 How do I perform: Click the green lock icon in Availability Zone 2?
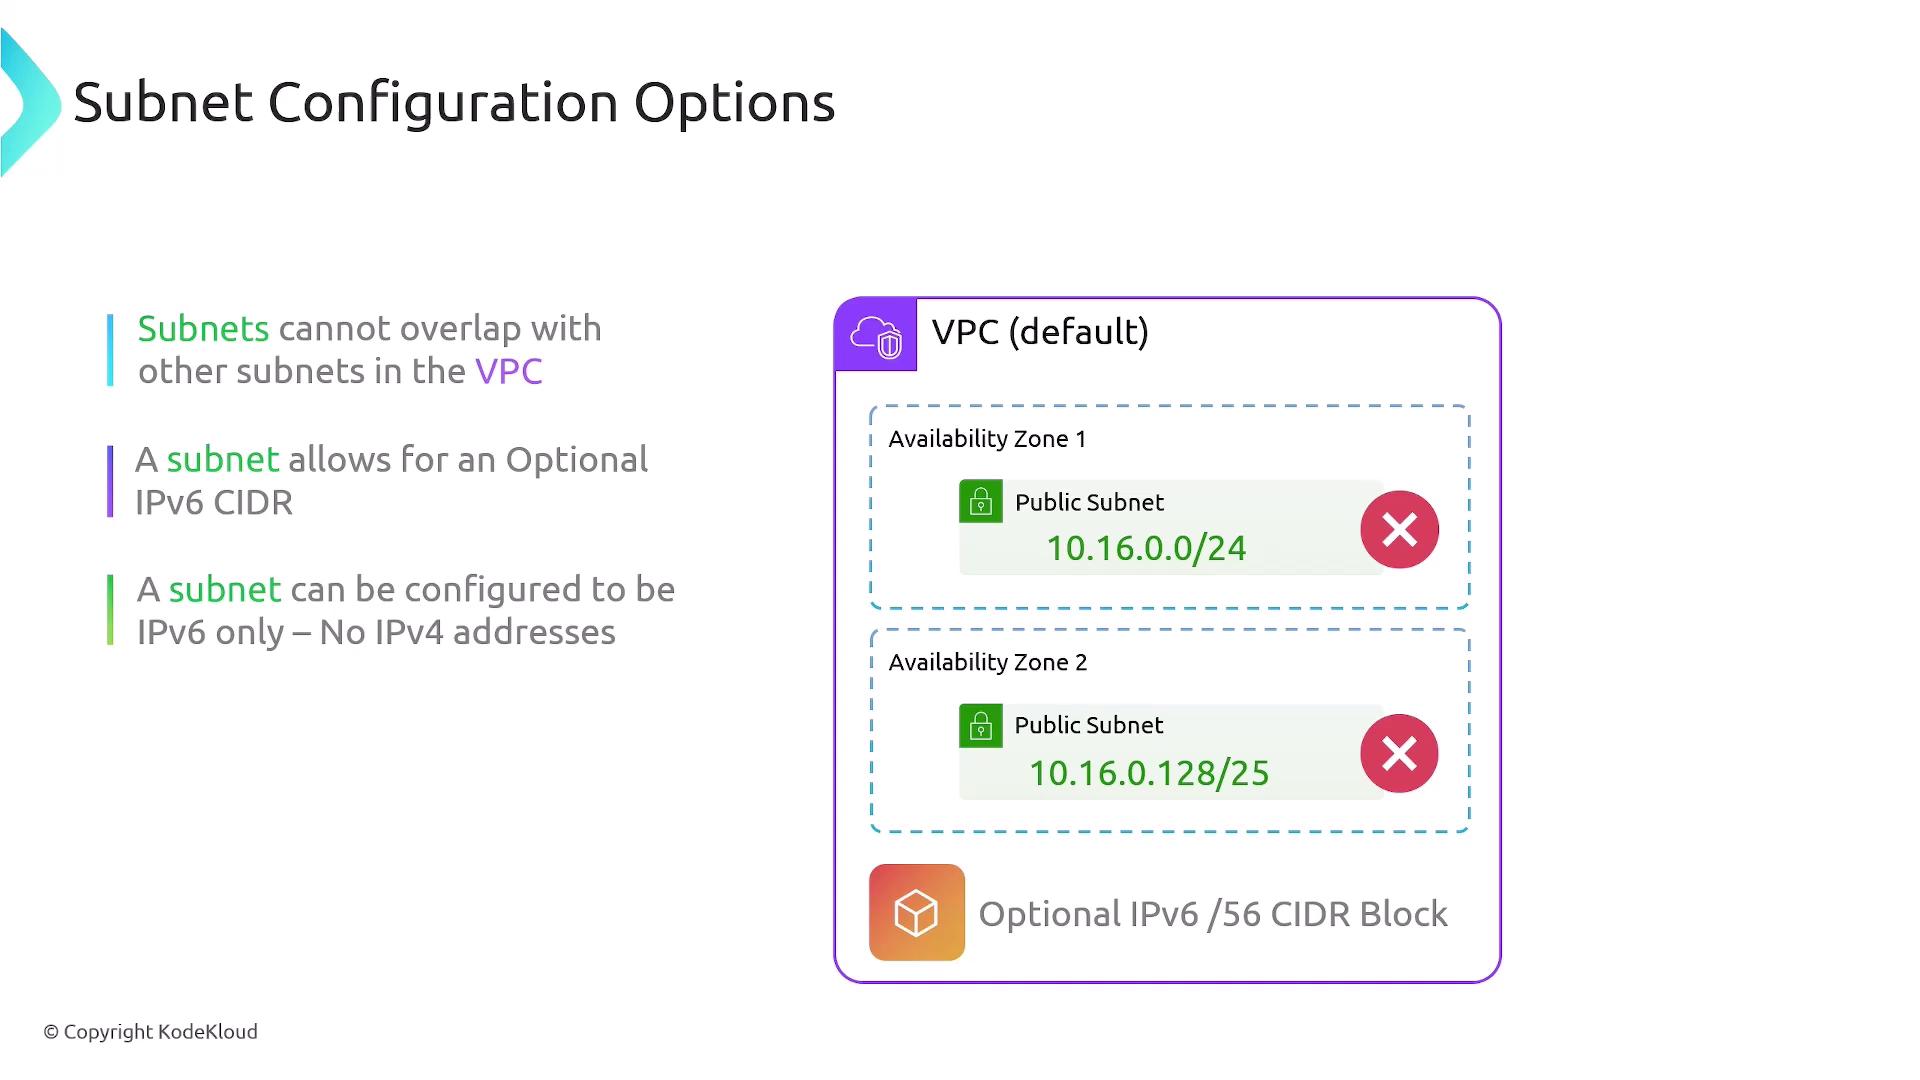[x=981, y=725]
